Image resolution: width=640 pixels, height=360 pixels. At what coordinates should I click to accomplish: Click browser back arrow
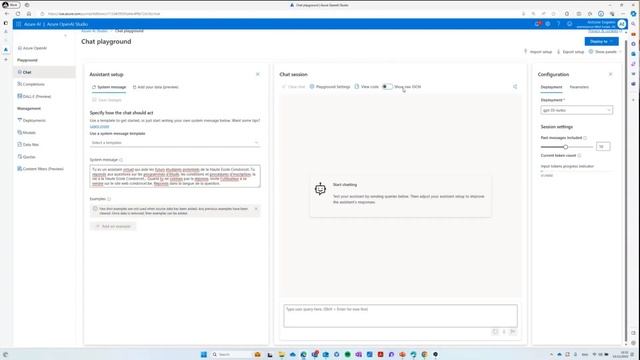point(7,14)
